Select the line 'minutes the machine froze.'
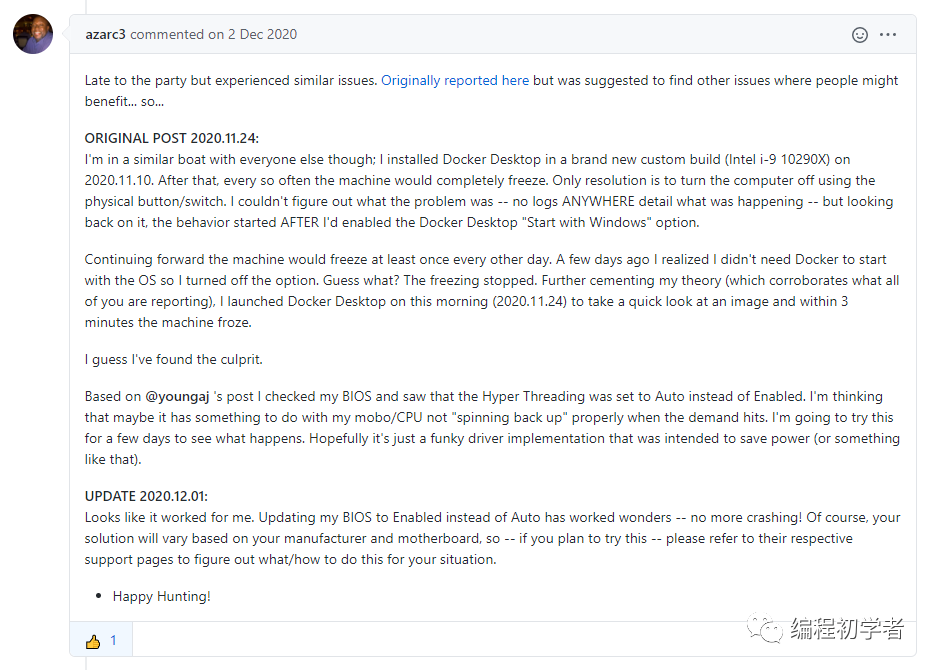Viewport: 935px width, 670px height. click(168, 322)
